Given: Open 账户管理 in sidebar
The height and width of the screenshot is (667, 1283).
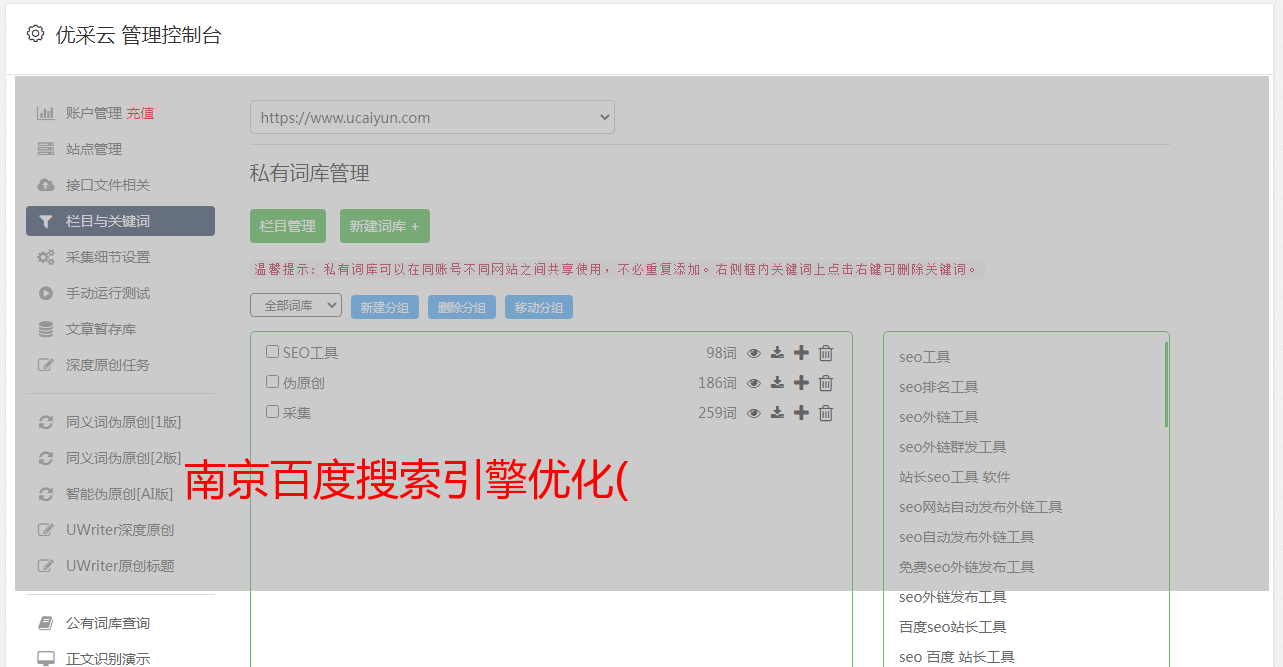Looking at the screenshot, I should coord(93,113).
